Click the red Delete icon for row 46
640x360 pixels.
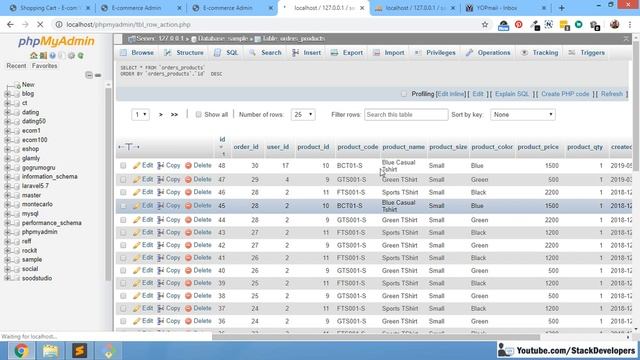[188, 192]
